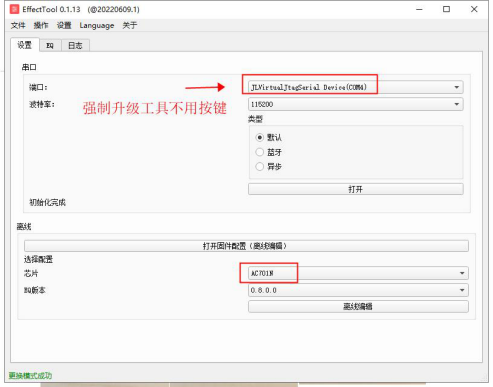The image size is (493, 387).
Task: Open the baud rate dropdown showing 115200
Action: click(356, 104)
